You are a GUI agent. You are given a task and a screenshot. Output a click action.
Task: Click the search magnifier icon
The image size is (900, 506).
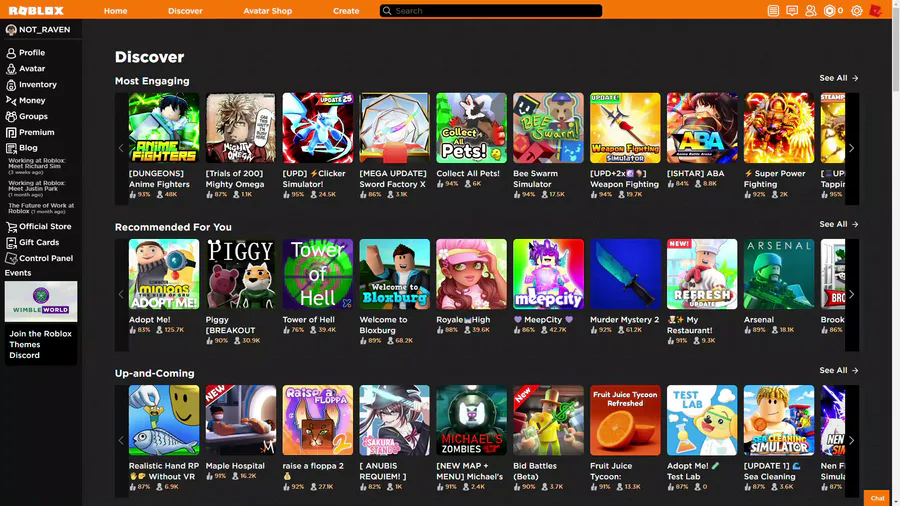point(387,10)
